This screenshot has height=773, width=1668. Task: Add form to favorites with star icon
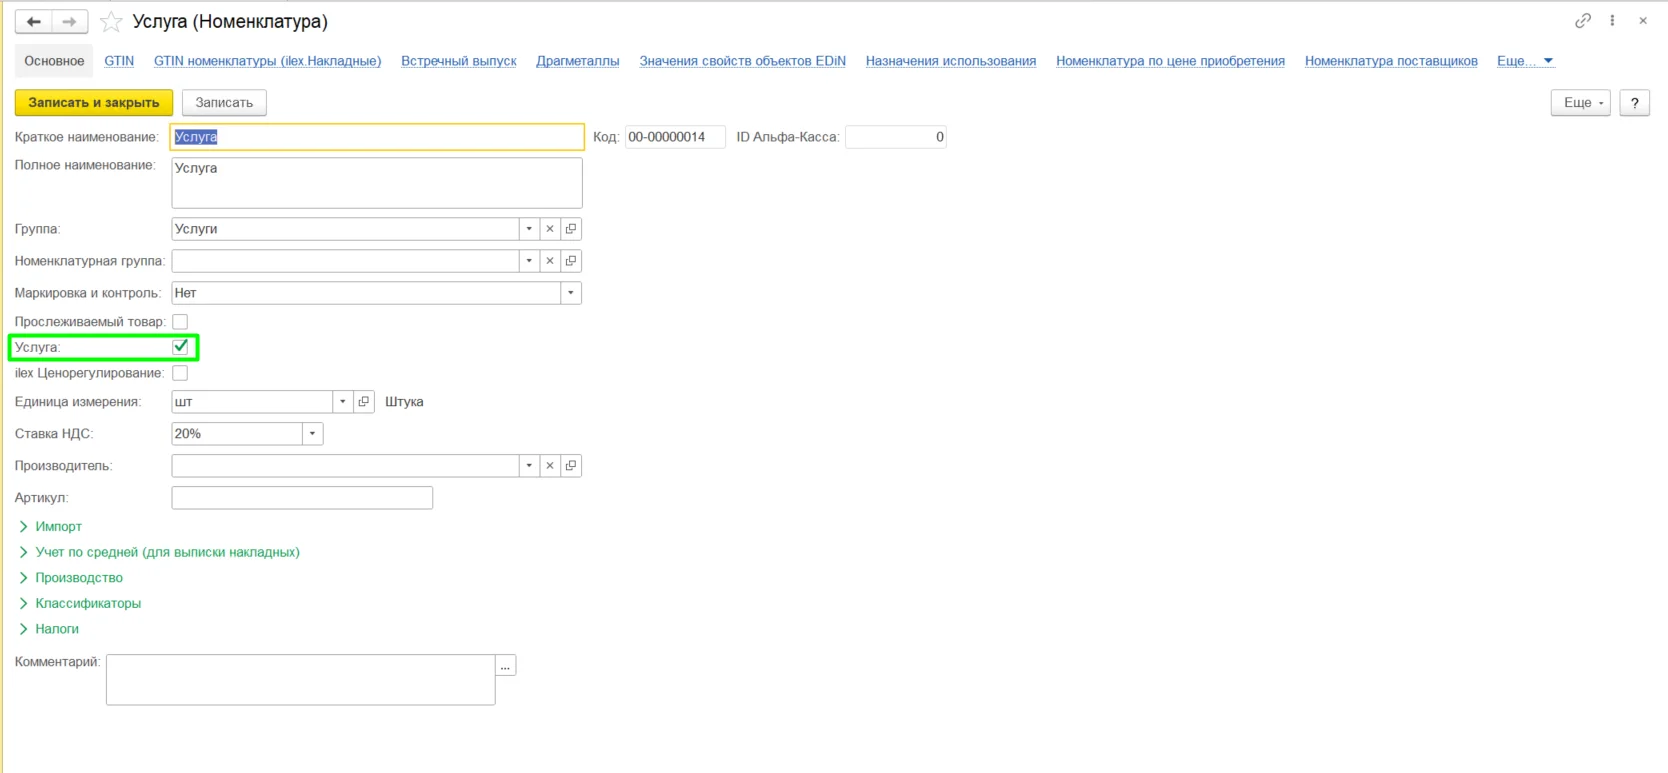111,21
